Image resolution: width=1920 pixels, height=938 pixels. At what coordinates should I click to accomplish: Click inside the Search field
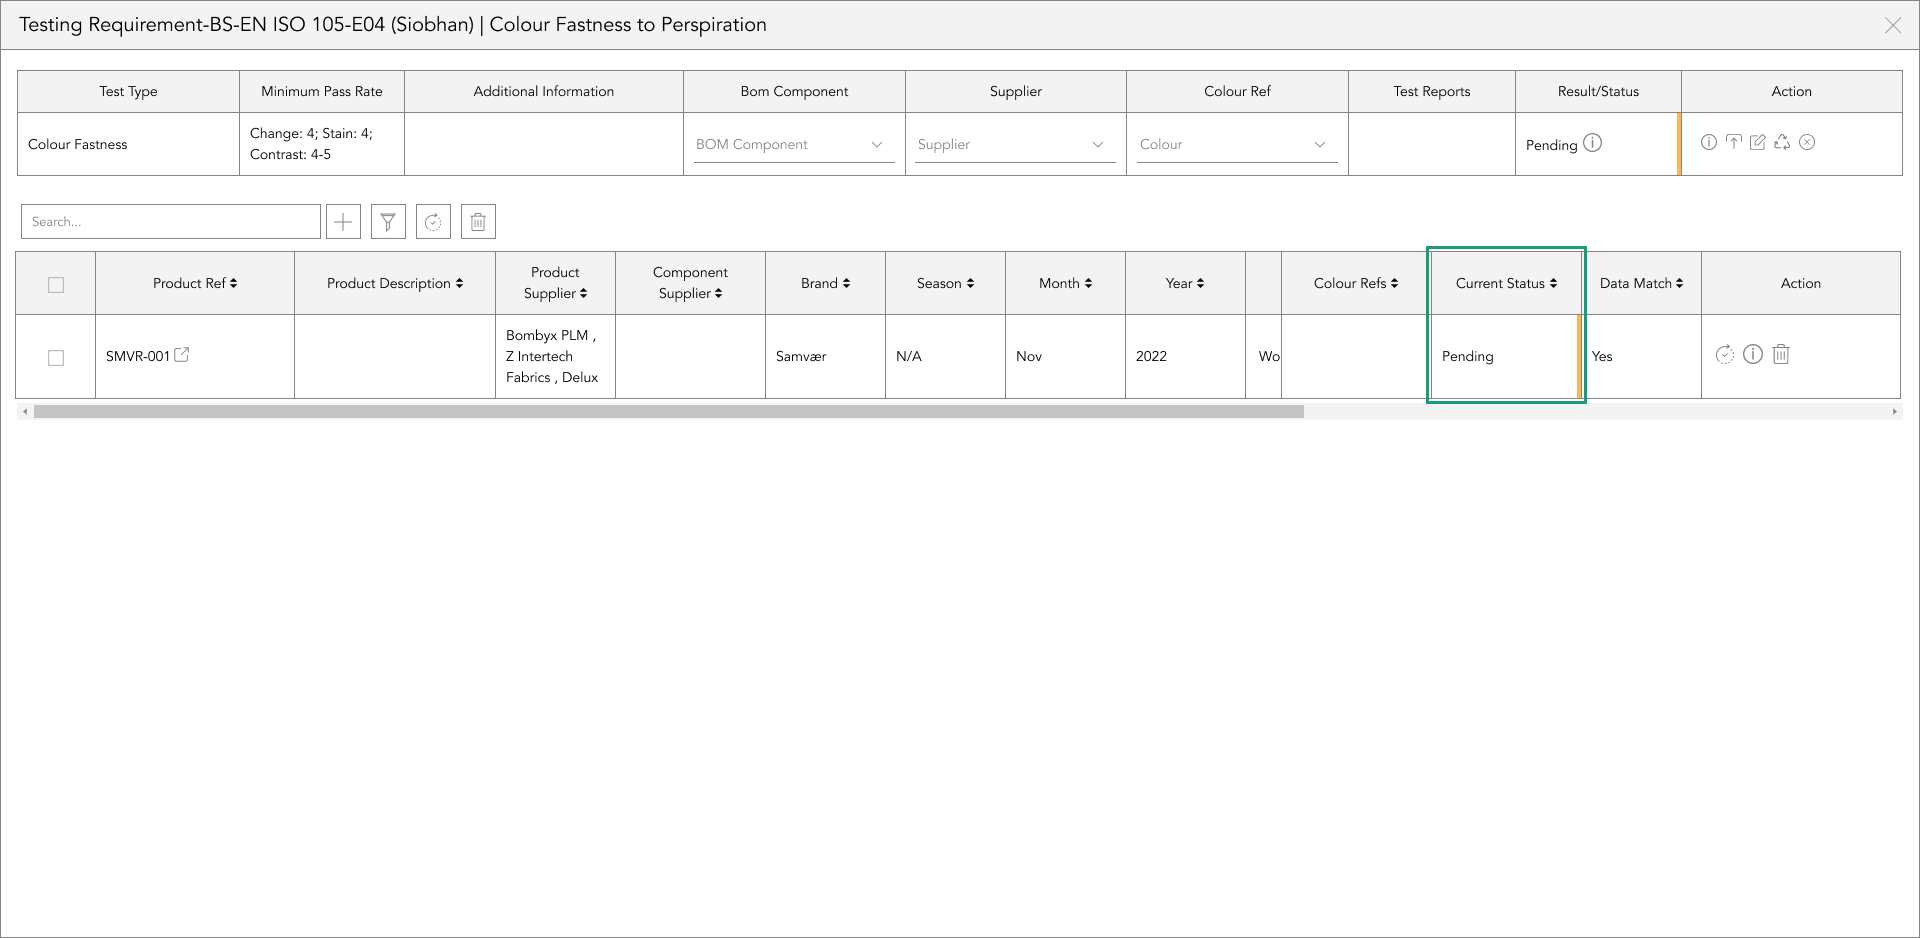(170, 221)
